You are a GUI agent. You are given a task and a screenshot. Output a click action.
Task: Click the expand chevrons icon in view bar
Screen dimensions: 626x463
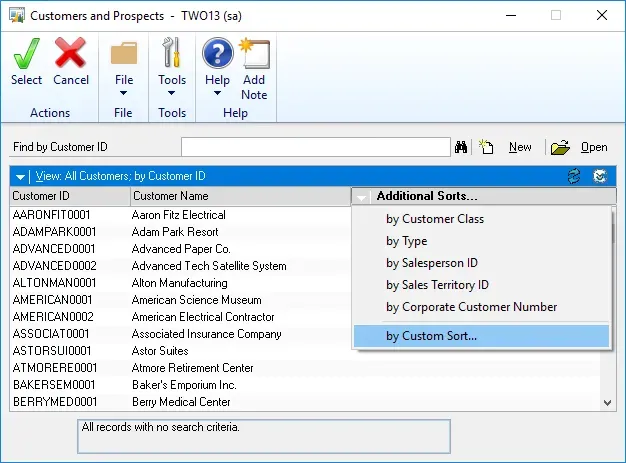pos(599,176)
